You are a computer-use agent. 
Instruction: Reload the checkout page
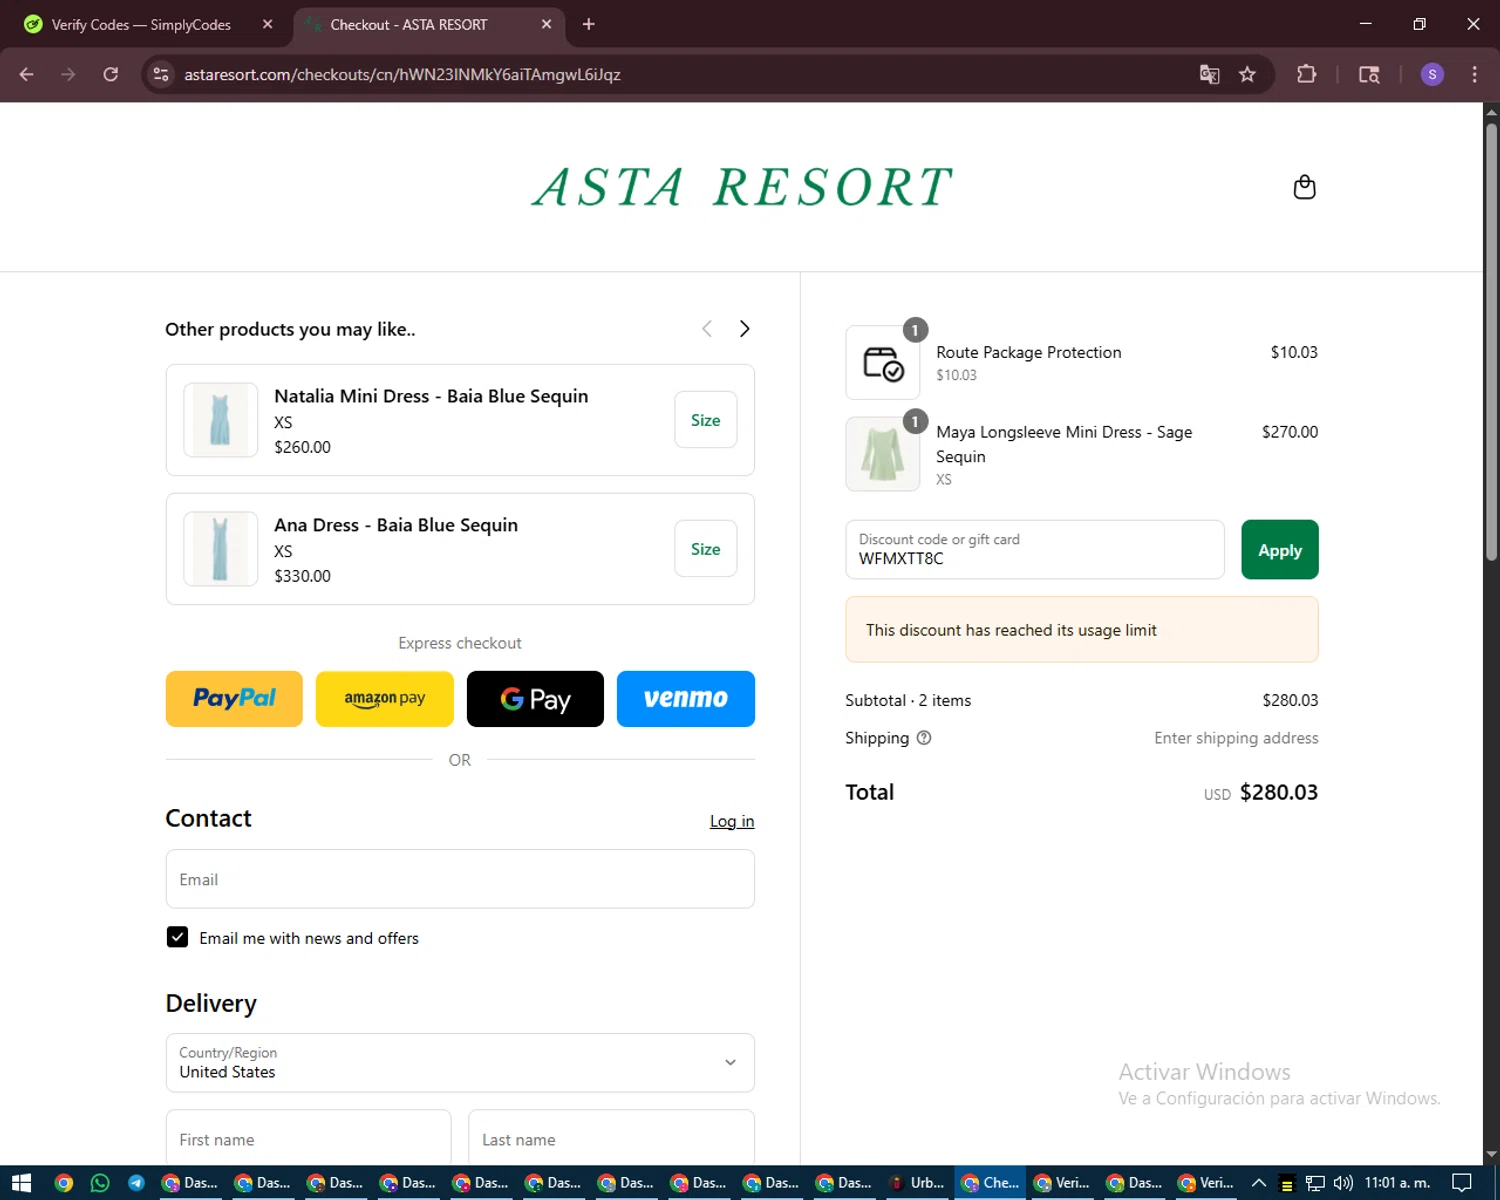pyautogui.click(x=111, y=74)
